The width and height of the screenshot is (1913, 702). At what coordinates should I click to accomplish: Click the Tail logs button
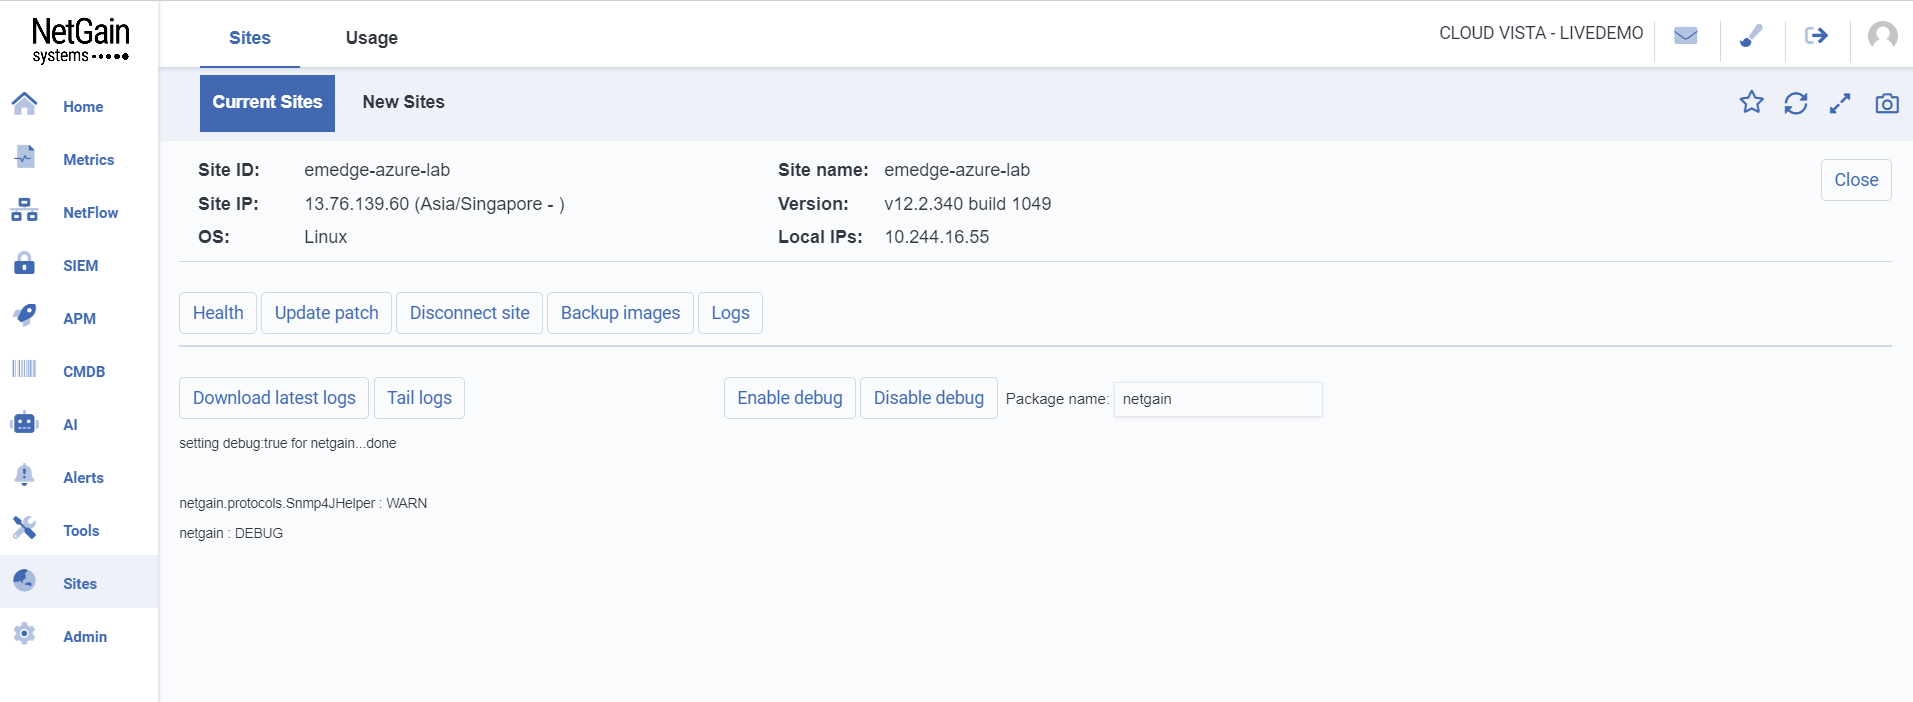tap(419, 398)
